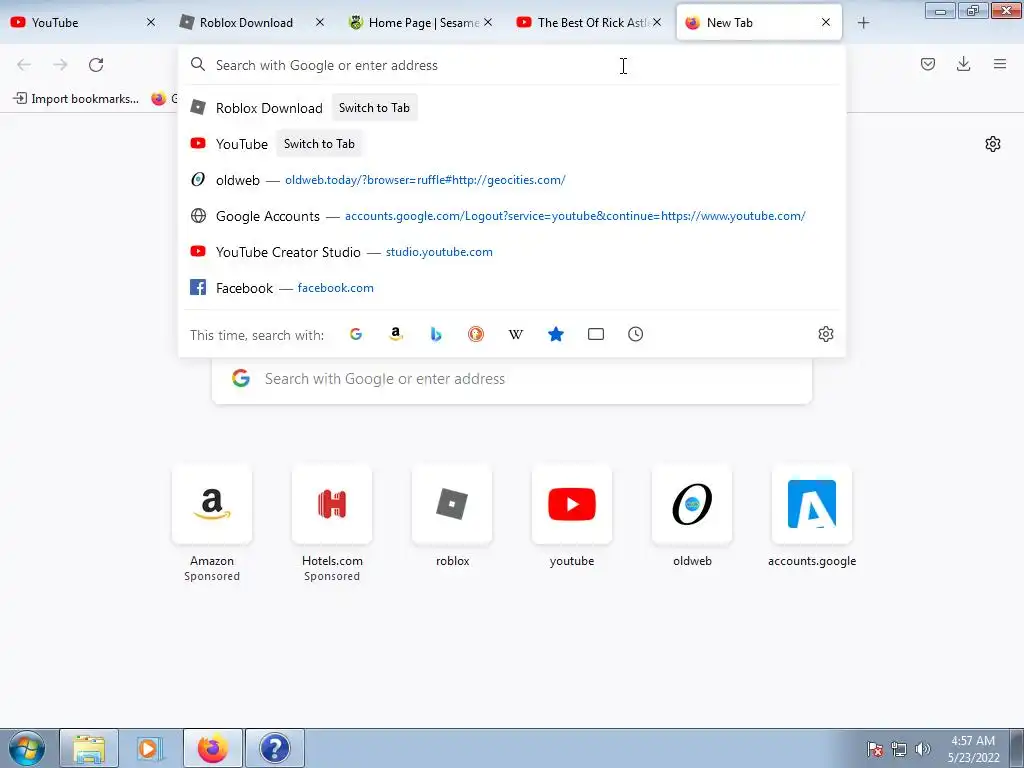Open YouTube Creator Studio suggestion
The height and width of the screenshot is (768, 1024).
click(511, 251)
